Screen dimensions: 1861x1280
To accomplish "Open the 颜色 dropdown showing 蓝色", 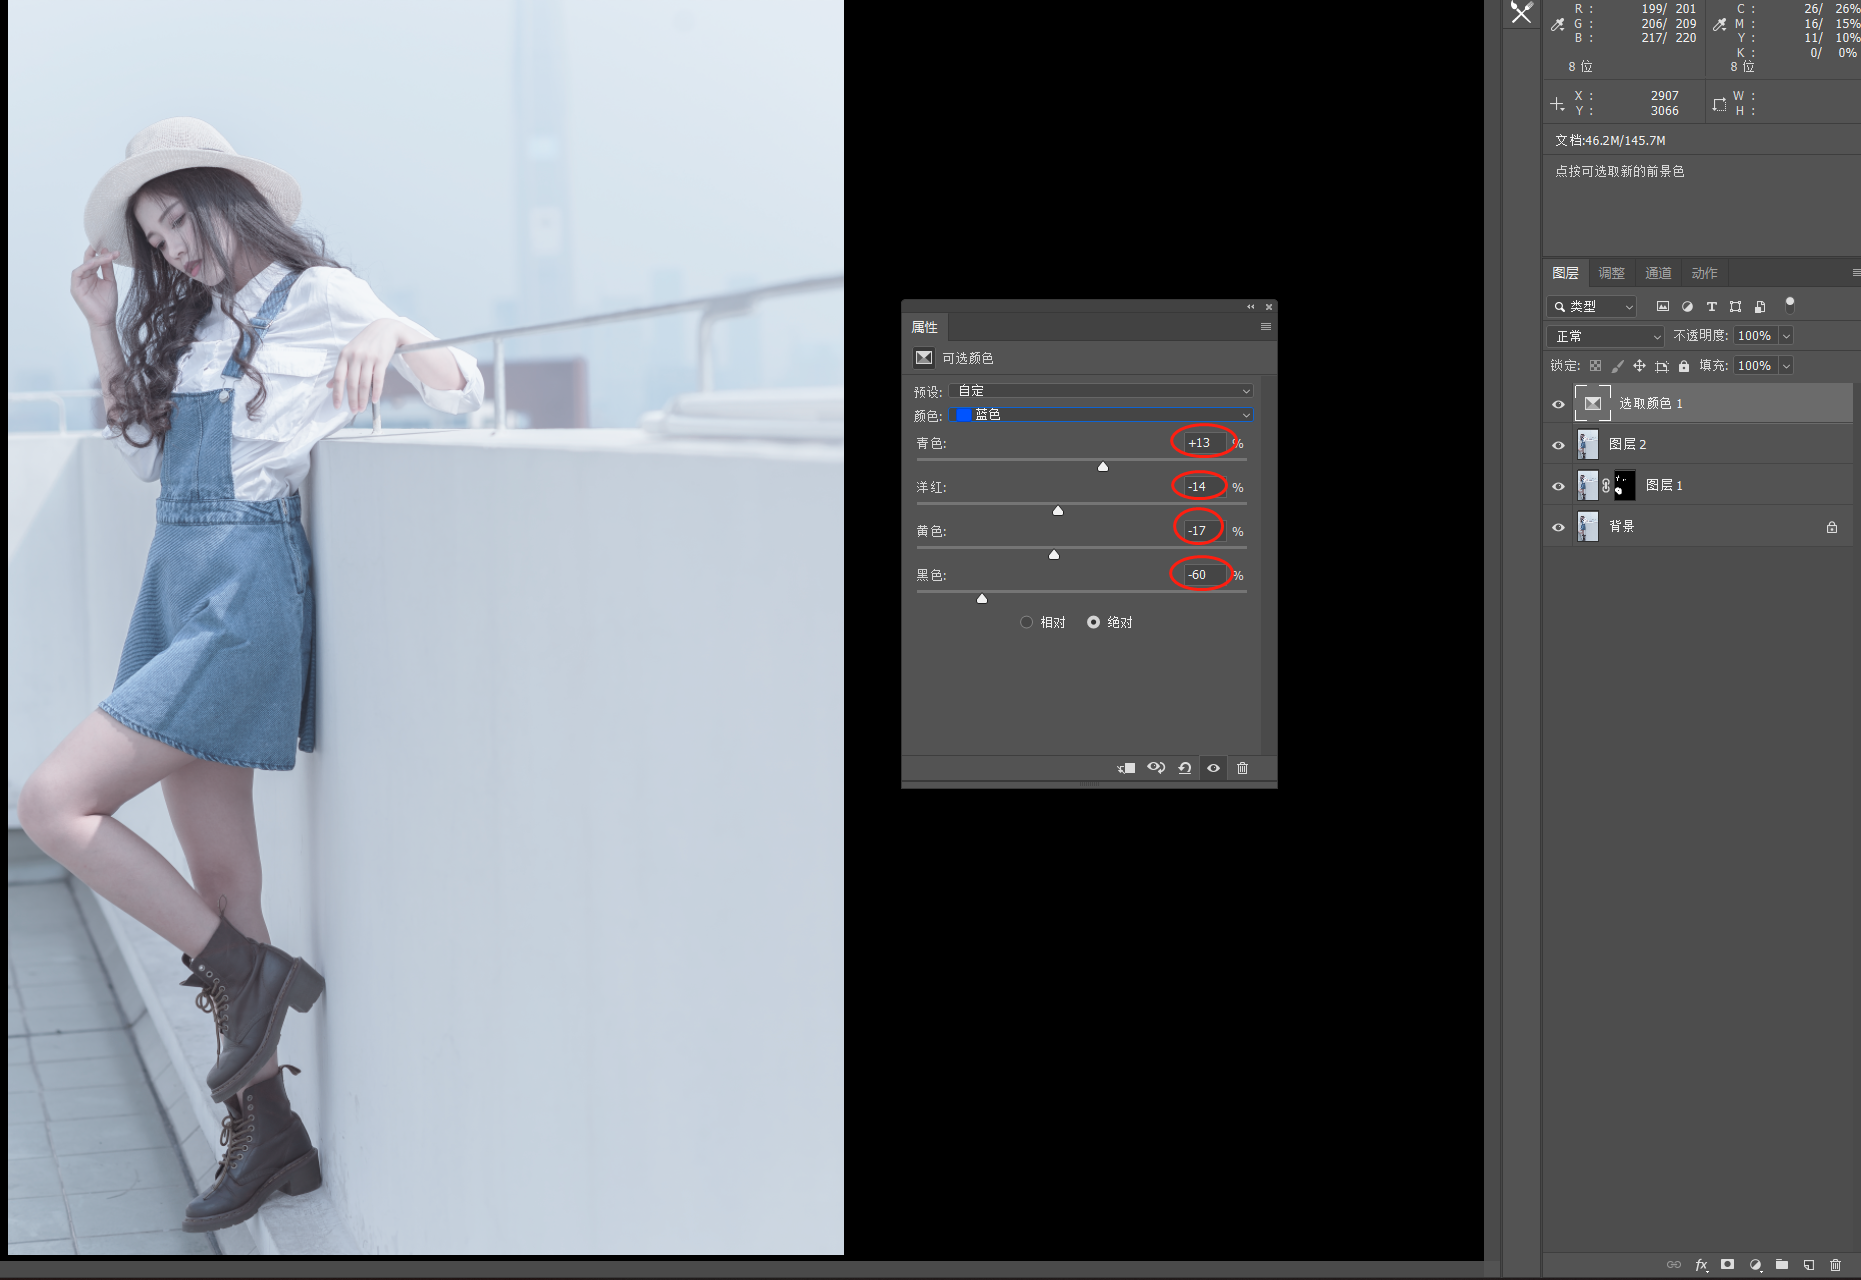I will pos(1100,415).
